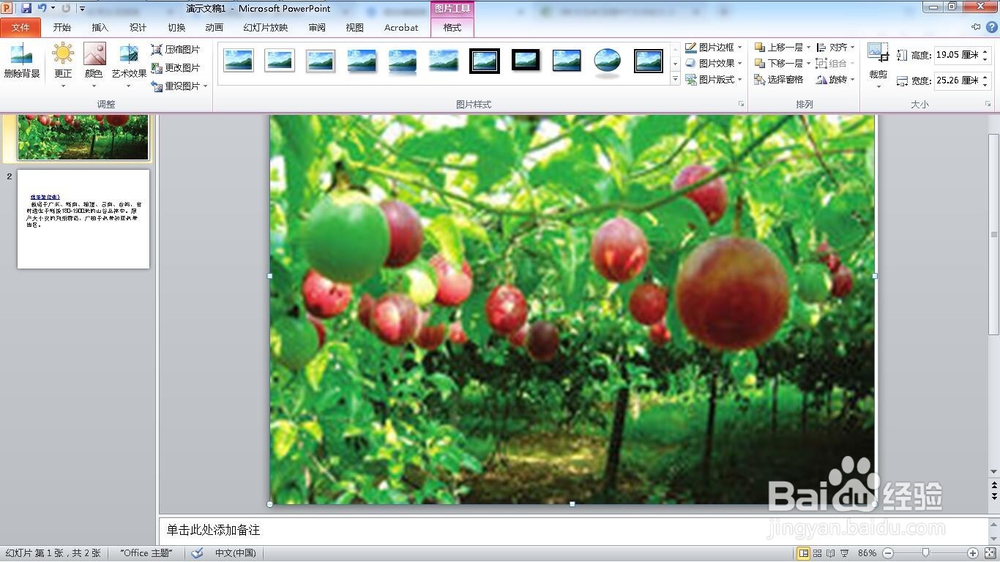Image resolution: width=1000 pixels, height=562 pixels.
Task: Switch to the Review (审阅) tab
Action: pos(317,27)
